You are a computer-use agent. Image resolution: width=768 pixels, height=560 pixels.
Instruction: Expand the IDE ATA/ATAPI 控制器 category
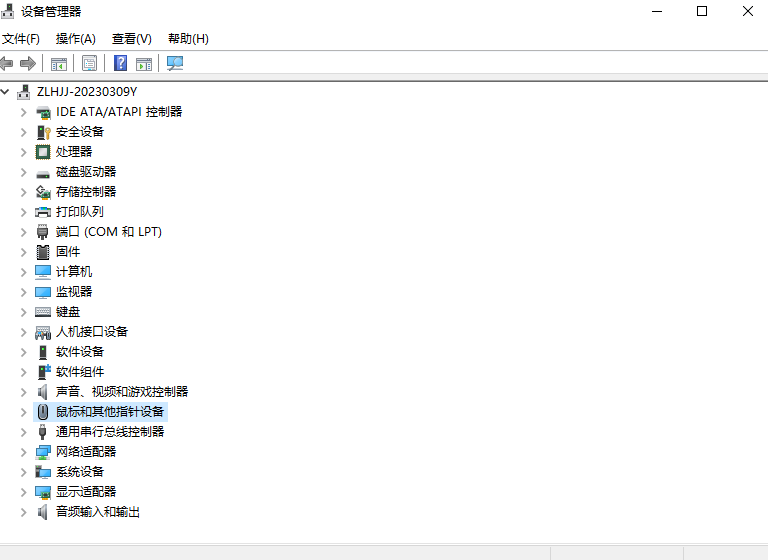23,112
